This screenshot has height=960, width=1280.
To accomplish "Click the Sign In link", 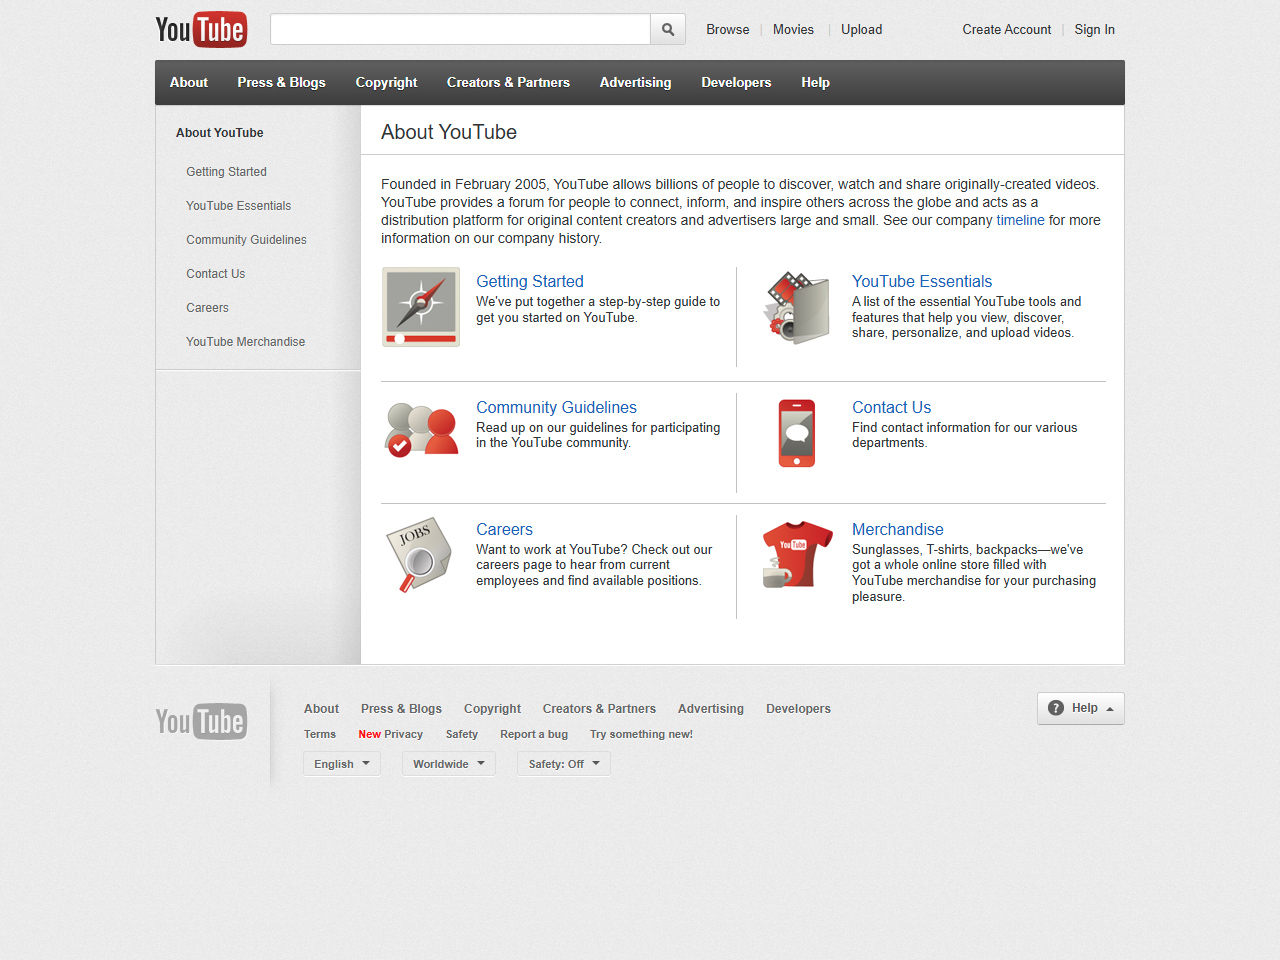I will (x=1094, y=30).
